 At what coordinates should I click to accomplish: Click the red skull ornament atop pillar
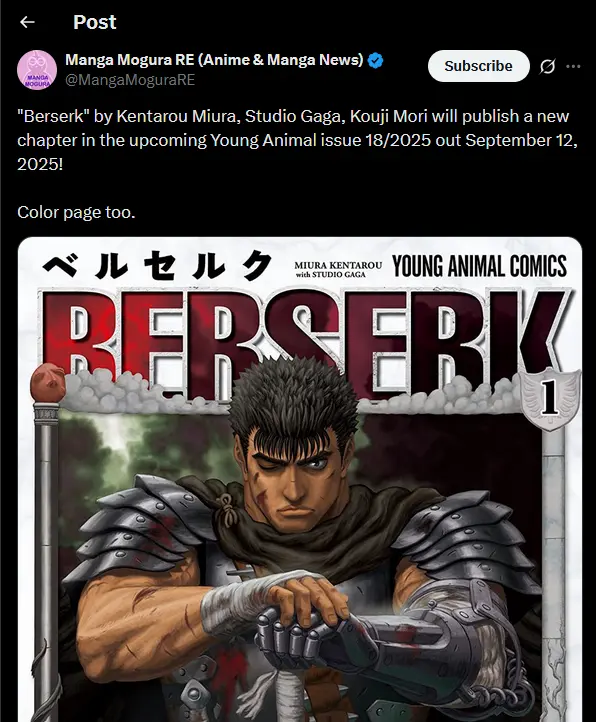(x=48, y=382)
